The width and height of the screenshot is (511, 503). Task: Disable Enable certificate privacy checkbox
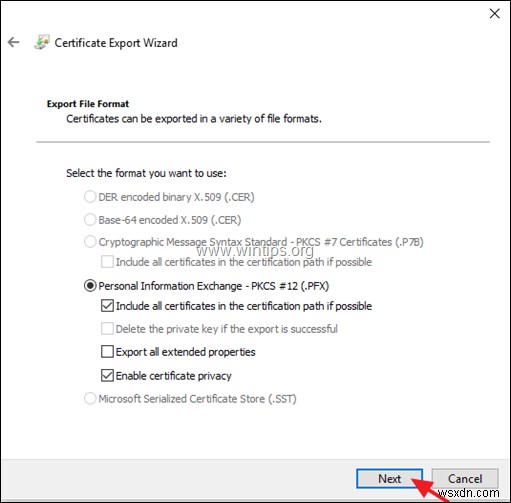107,376
